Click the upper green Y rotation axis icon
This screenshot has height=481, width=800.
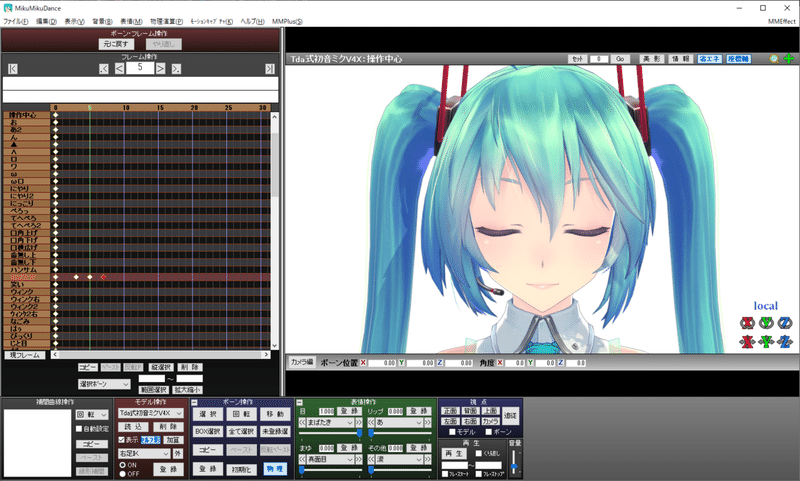[x=766, y=323]
